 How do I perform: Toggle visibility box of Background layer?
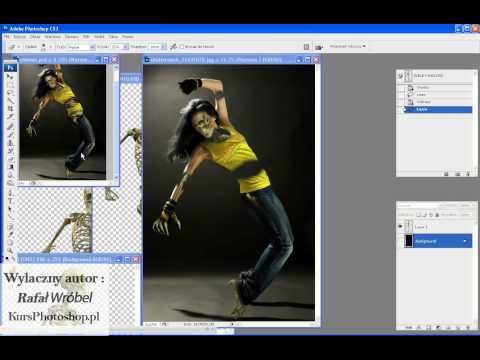400,241
